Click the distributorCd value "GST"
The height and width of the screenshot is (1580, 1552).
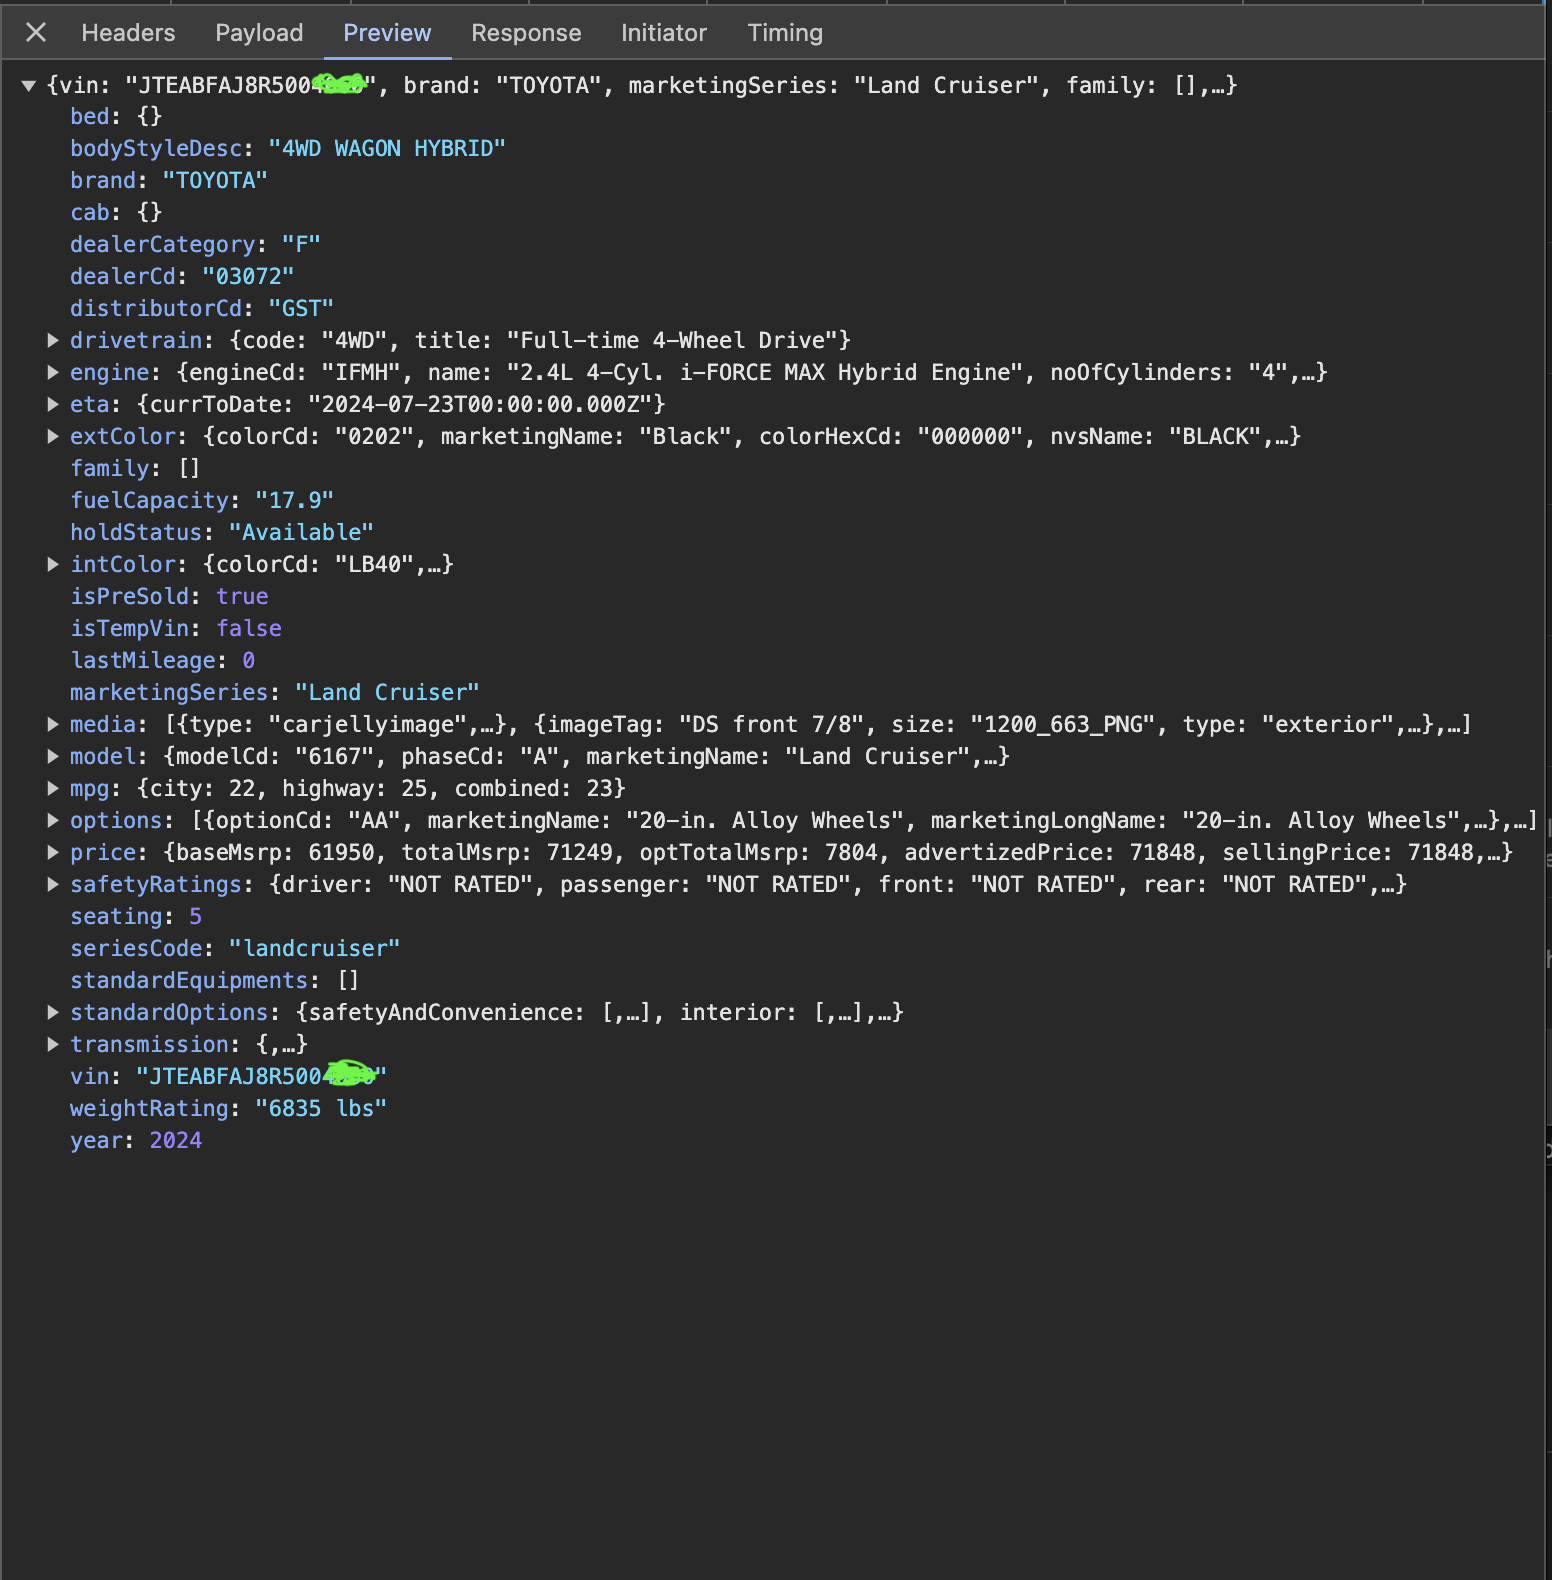[x=301, y=308]
